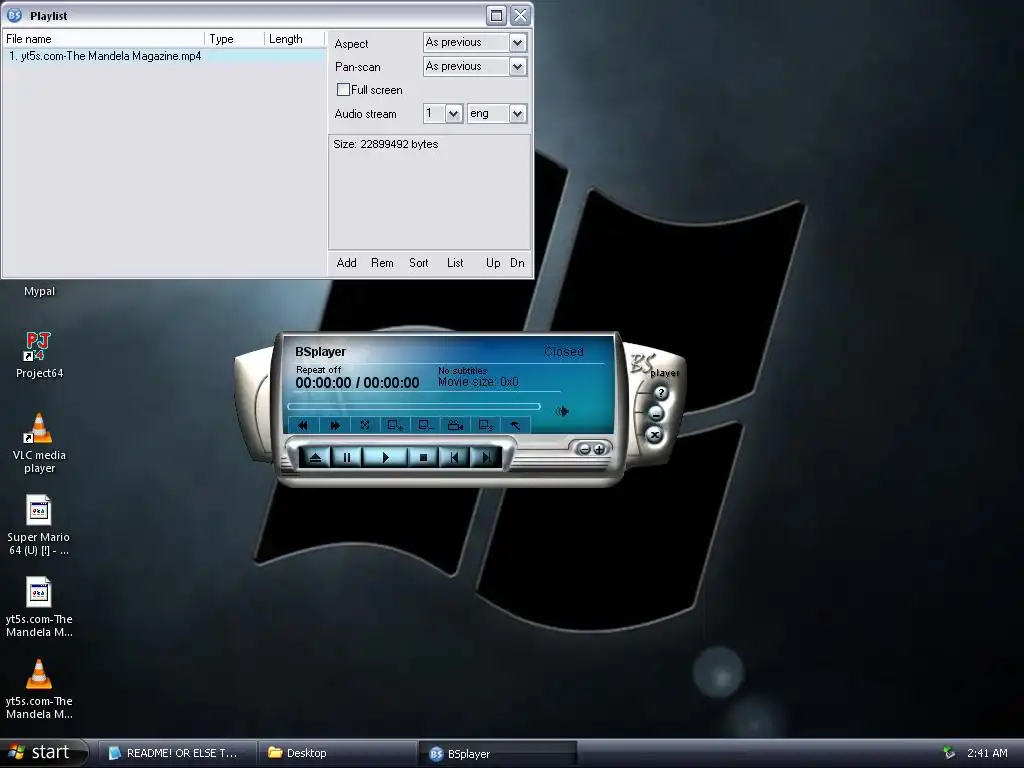Skip to next track in BSplayer
This screenshot has width=1024, height=768.
(486, 458)
